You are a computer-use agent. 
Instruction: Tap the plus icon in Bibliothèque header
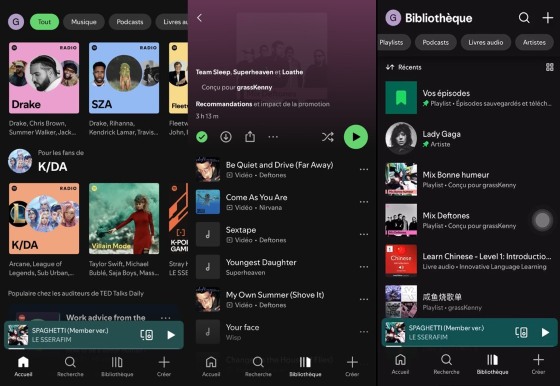tap(548, 17)
